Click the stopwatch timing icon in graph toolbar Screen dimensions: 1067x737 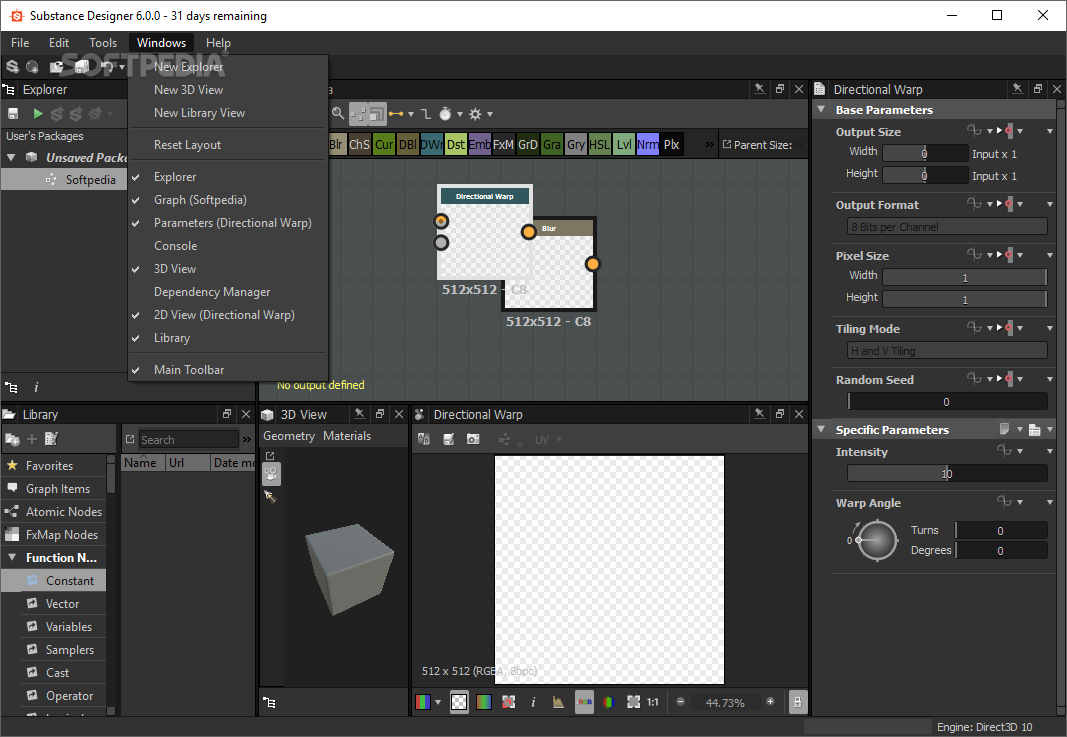click(x=445, y=114)
